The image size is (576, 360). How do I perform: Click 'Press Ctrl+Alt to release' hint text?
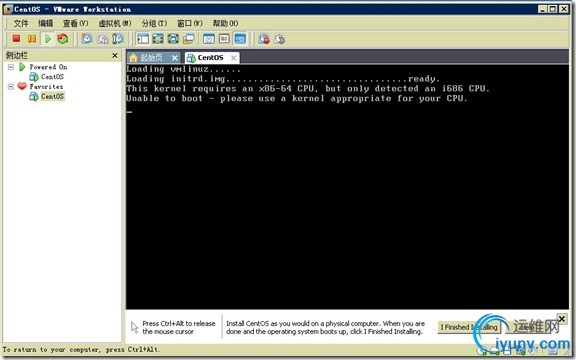(179, 327)
